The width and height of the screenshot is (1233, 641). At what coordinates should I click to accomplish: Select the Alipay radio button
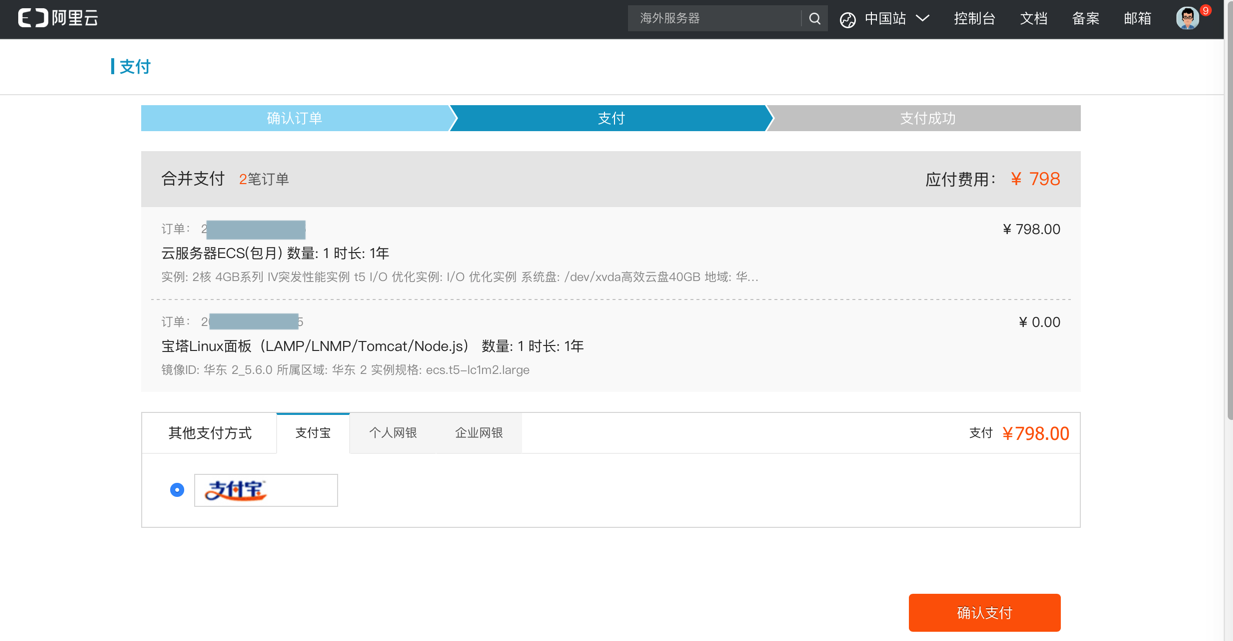(x=177, y=490)
